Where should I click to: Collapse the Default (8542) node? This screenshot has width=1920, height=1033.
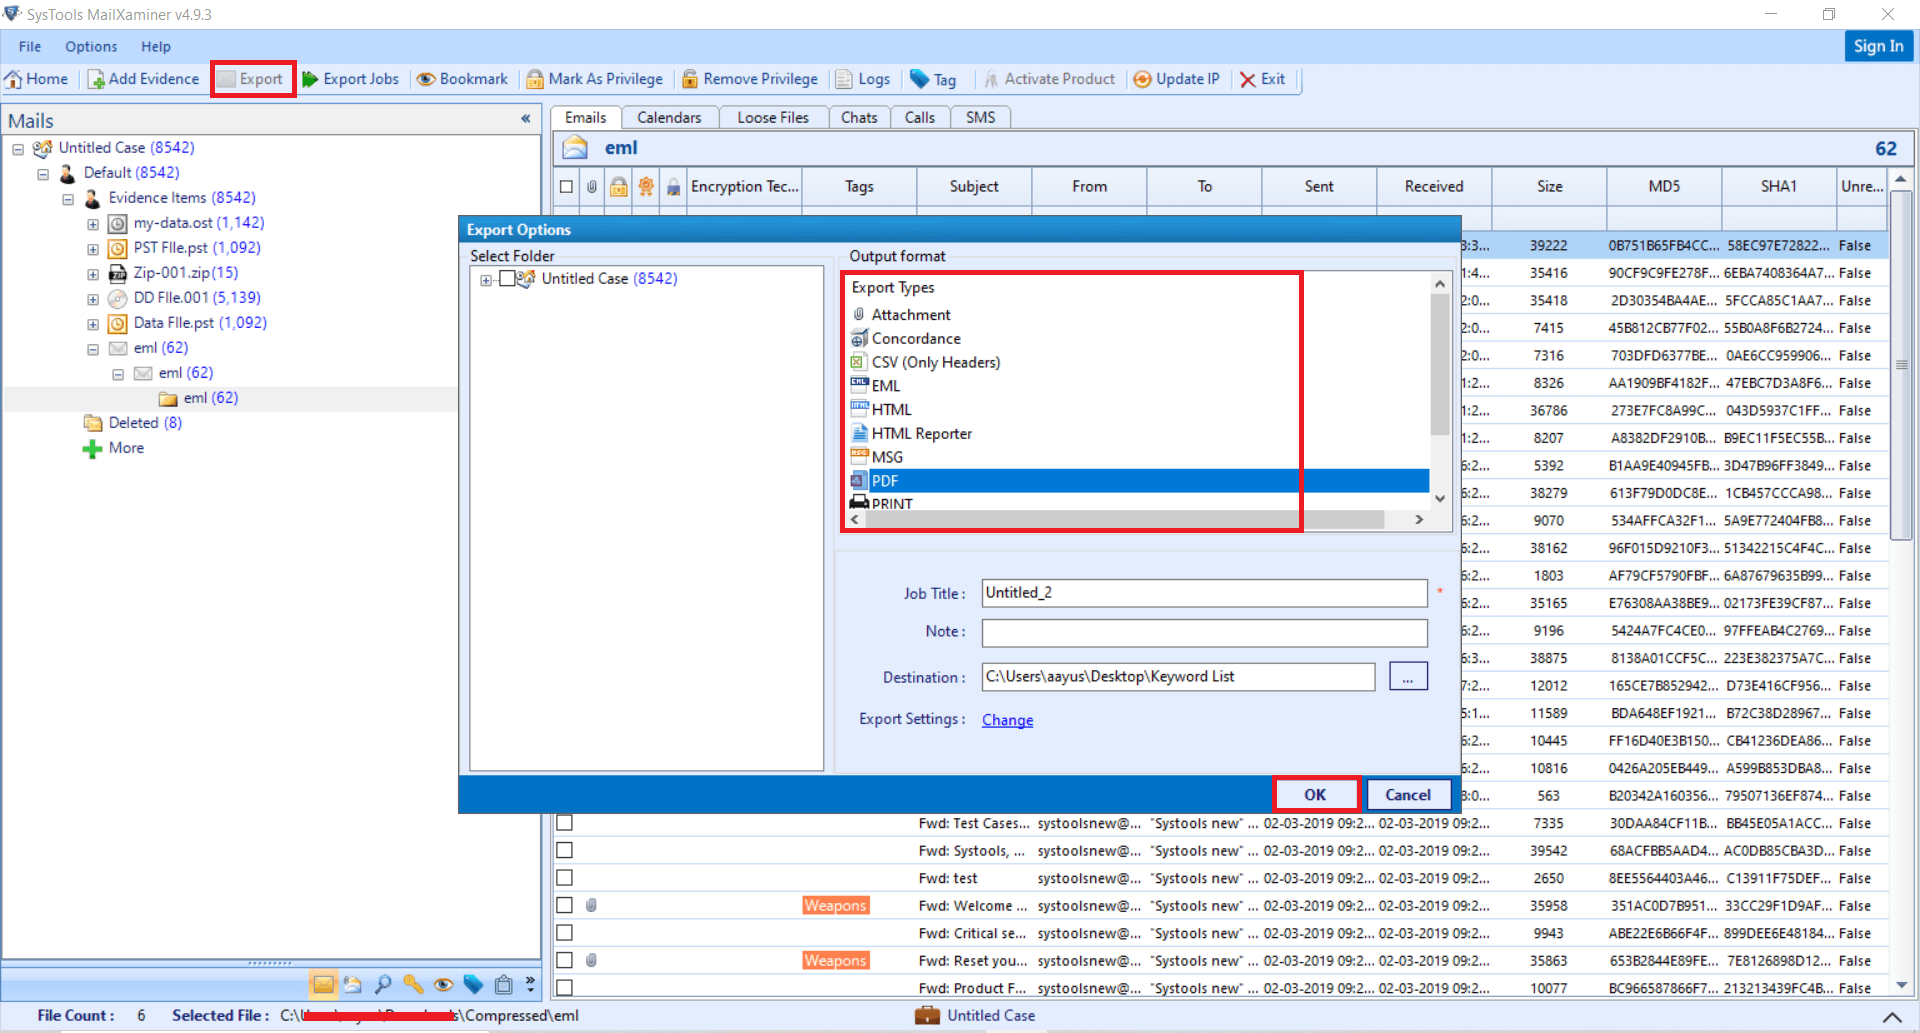(43, 174)
